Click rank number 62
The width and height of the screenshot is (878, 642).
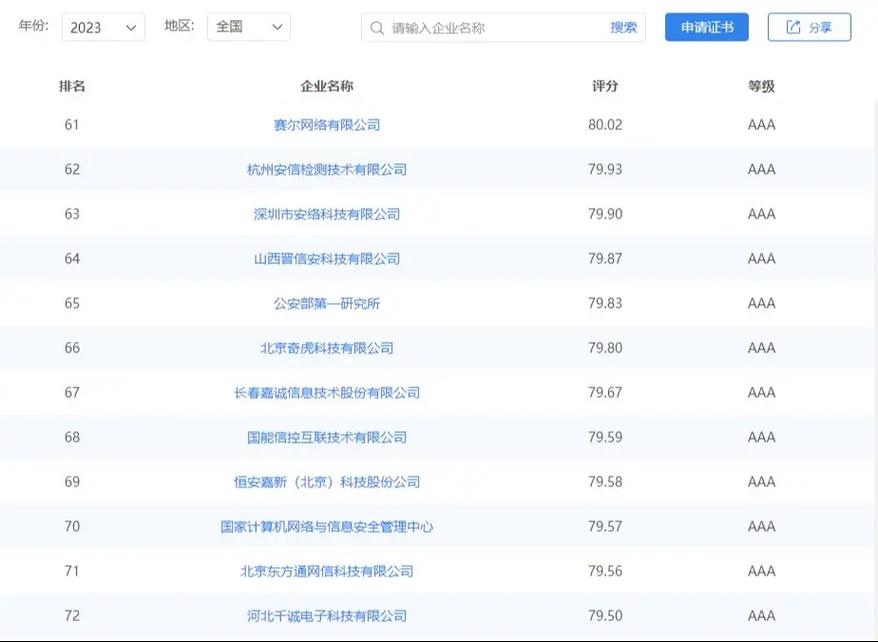coord(72,170)
